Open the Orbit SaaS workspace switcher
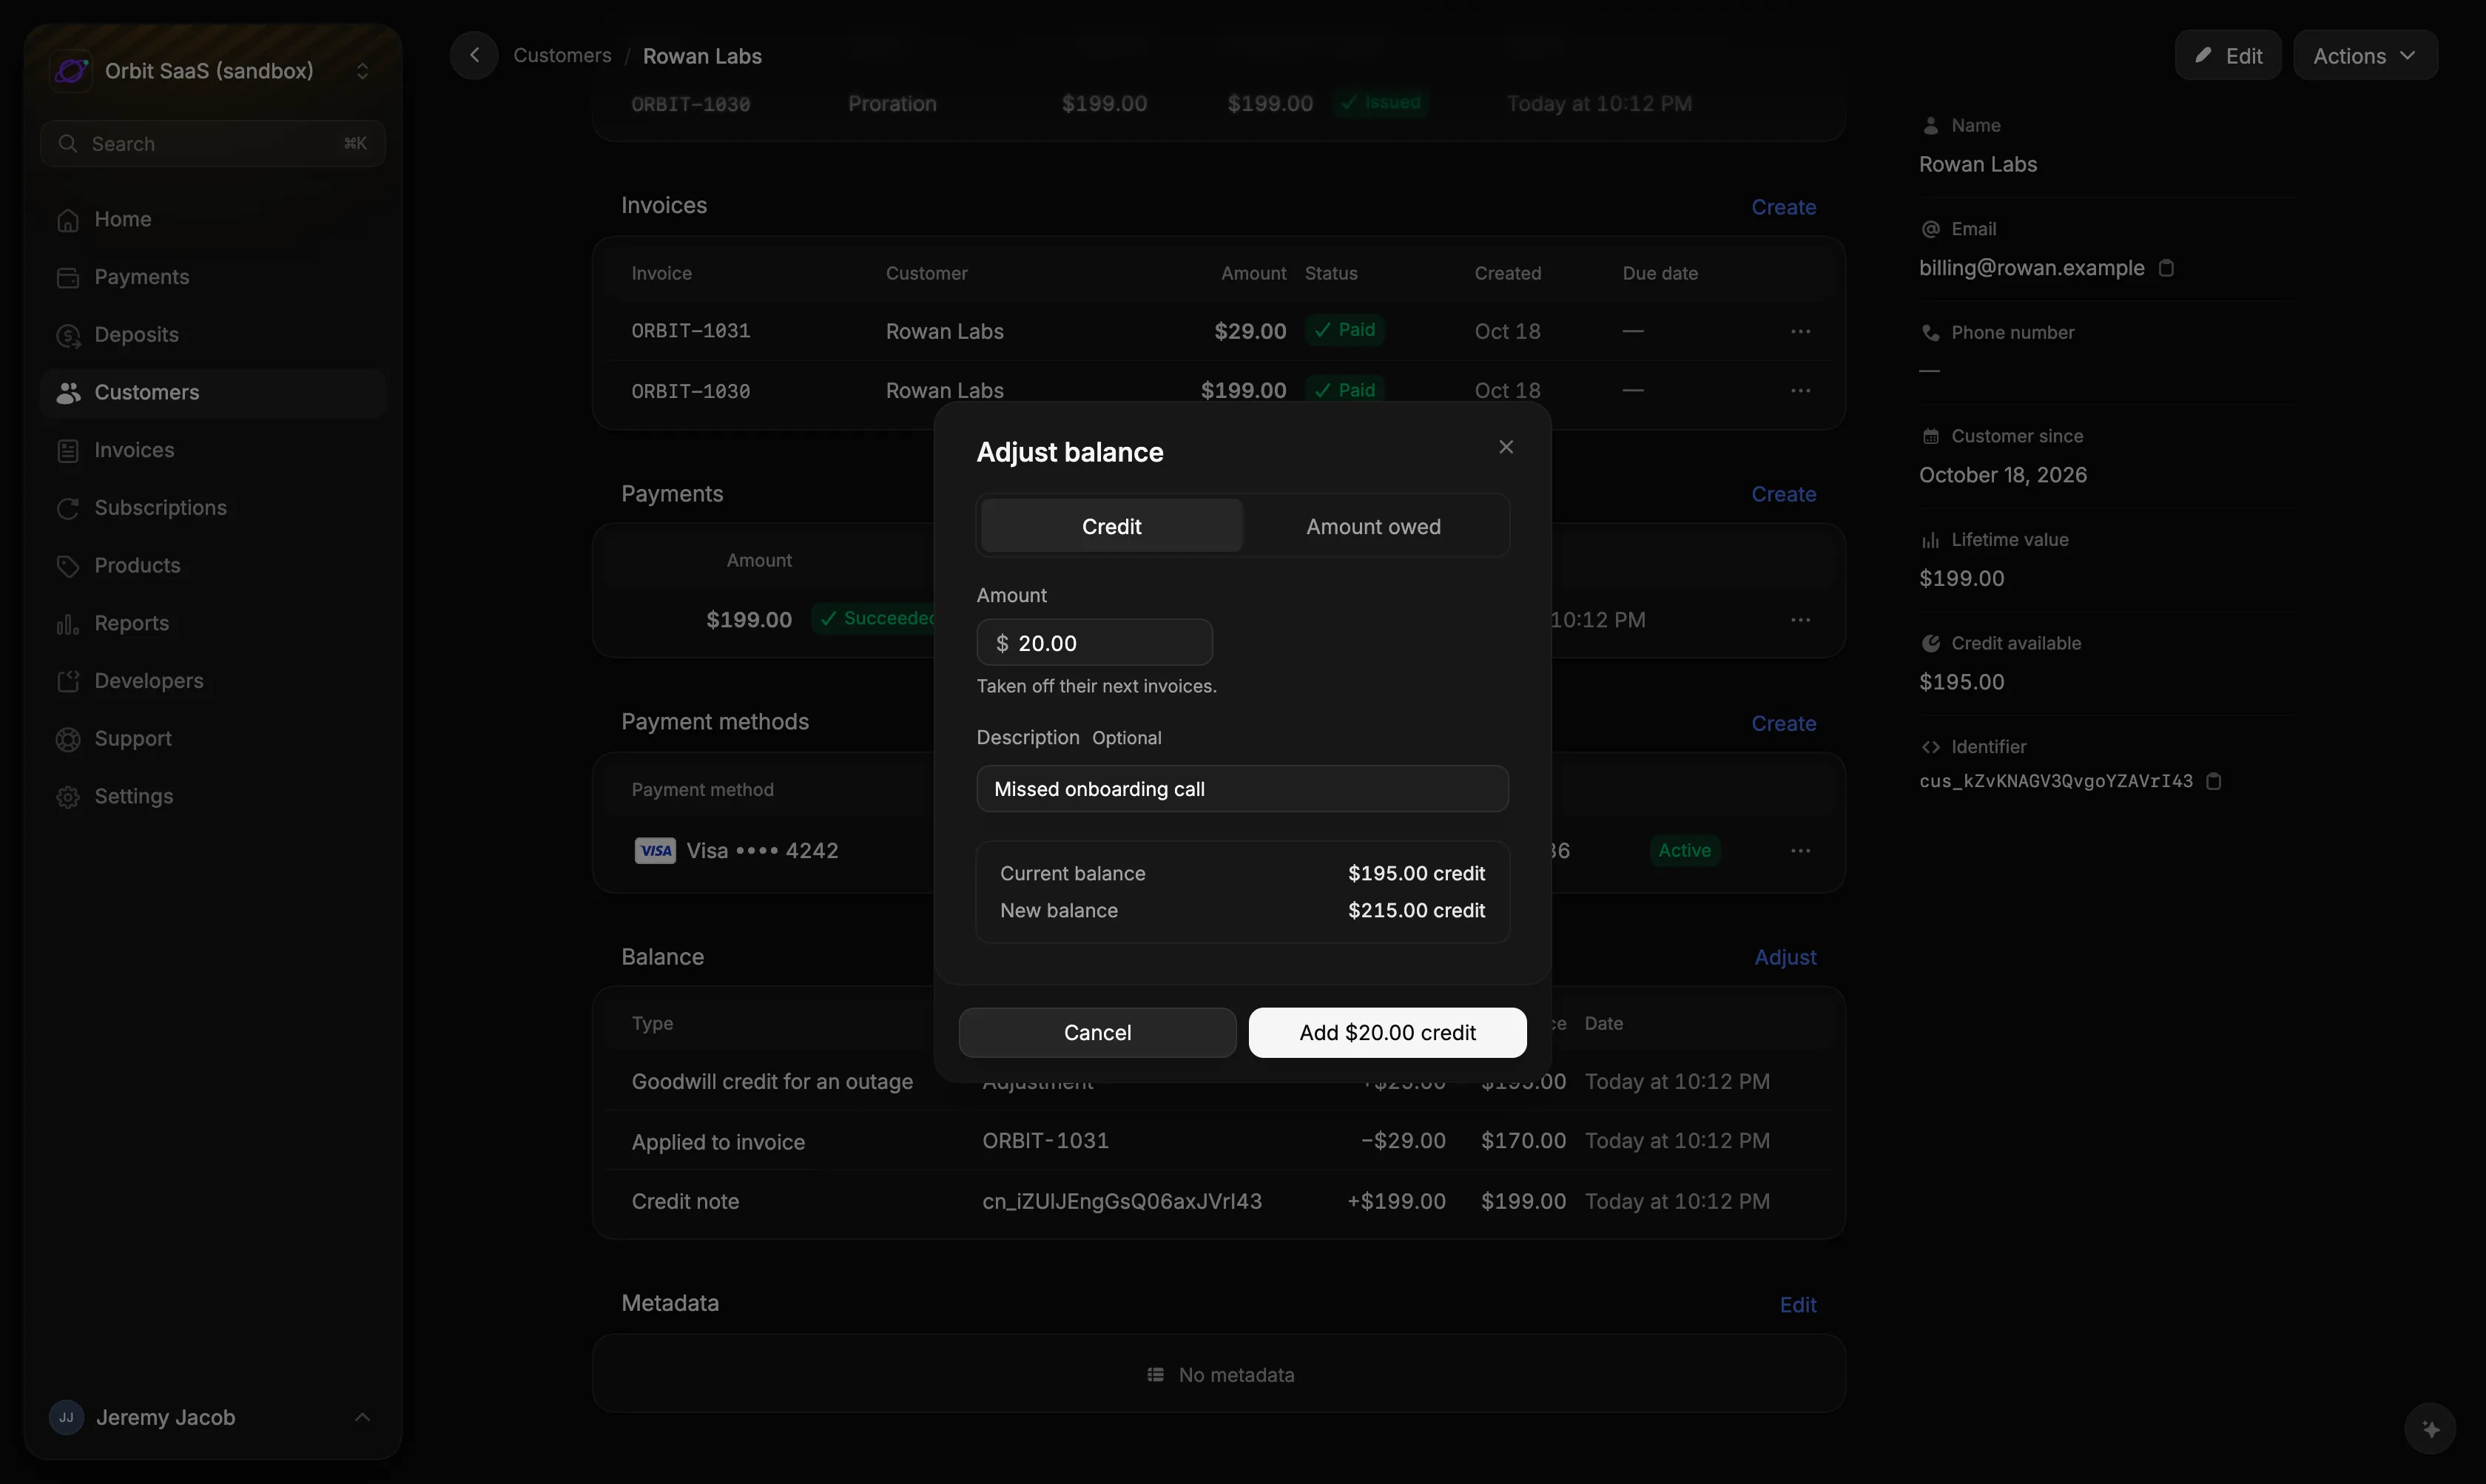The height and width of the screenshot is (1484, 2486). point(212,71)
